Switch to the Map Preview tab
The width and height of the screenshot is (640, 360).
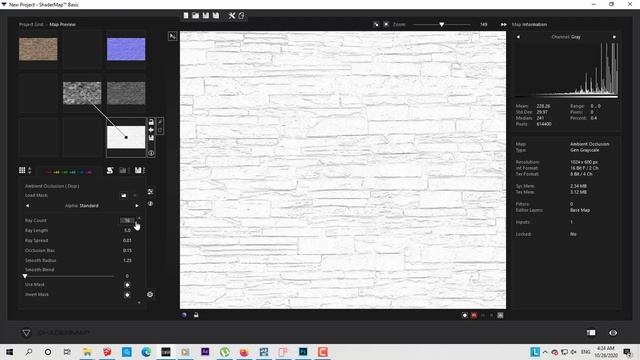(x=62, y=24)
